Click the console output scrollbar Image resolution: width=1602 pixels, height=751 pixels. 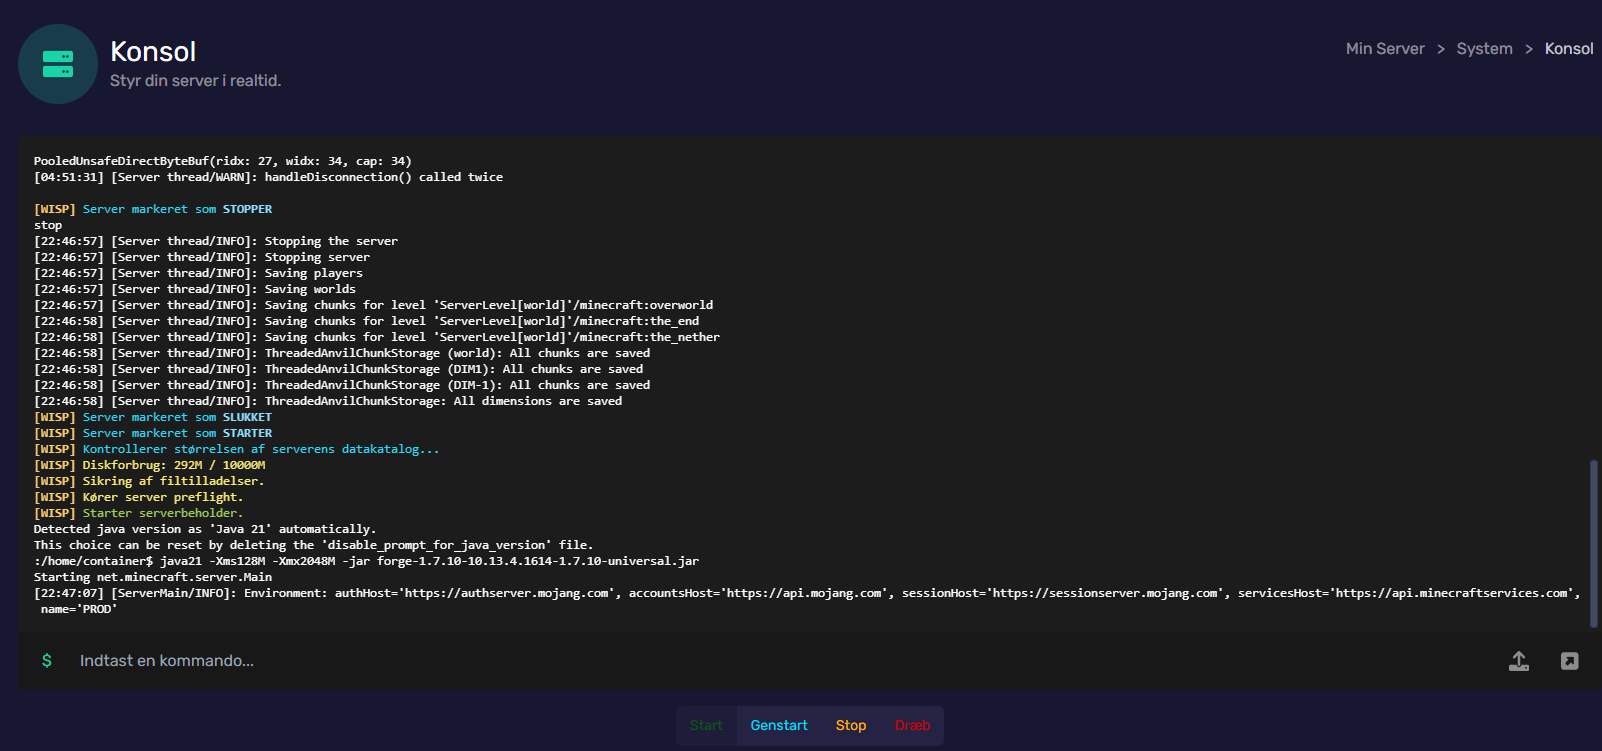pyautogui.click(x=1593, y=543)
